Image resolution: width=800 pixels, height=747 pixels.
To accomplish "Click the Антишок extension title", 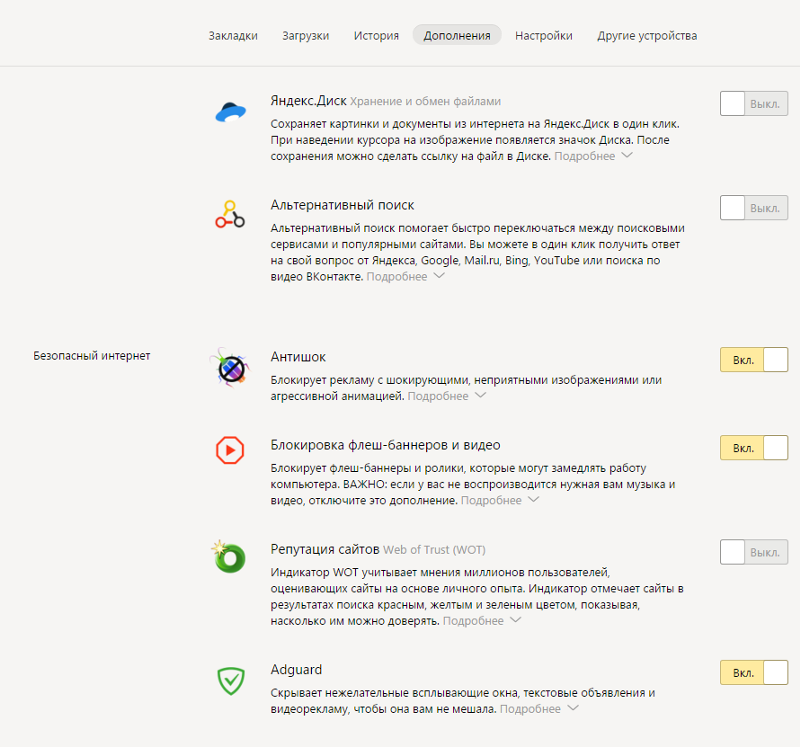I will tap(298, 357).
